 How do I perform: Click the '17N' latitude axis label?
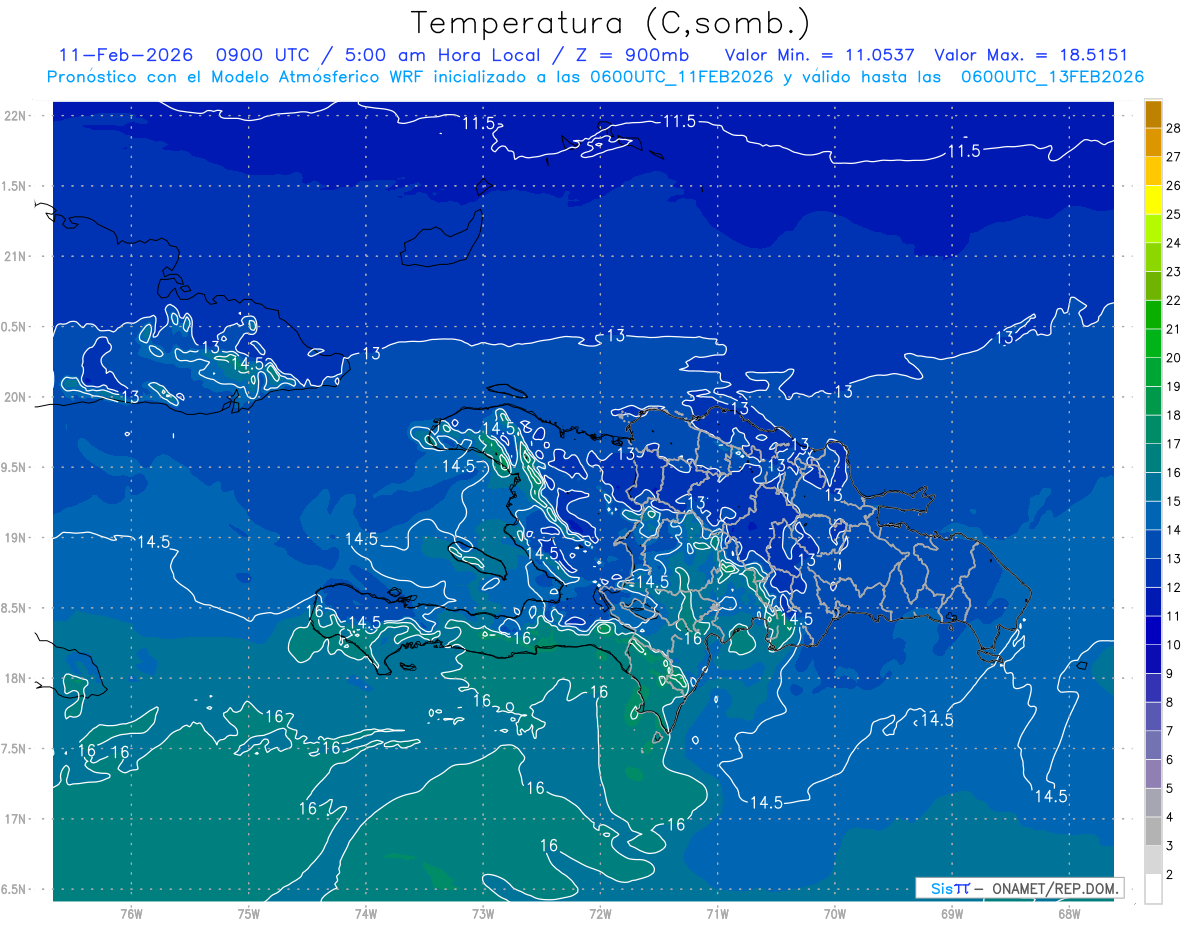tap(16, 819)
